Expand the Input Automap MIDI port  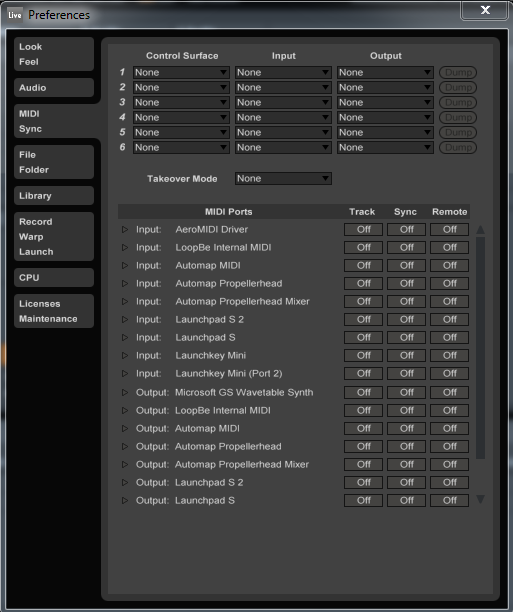125,265
